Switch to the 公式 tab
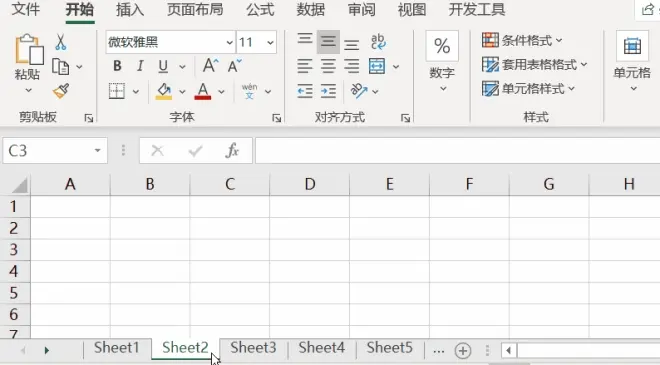This screenshot has height=365, width=660. point(260,9)
